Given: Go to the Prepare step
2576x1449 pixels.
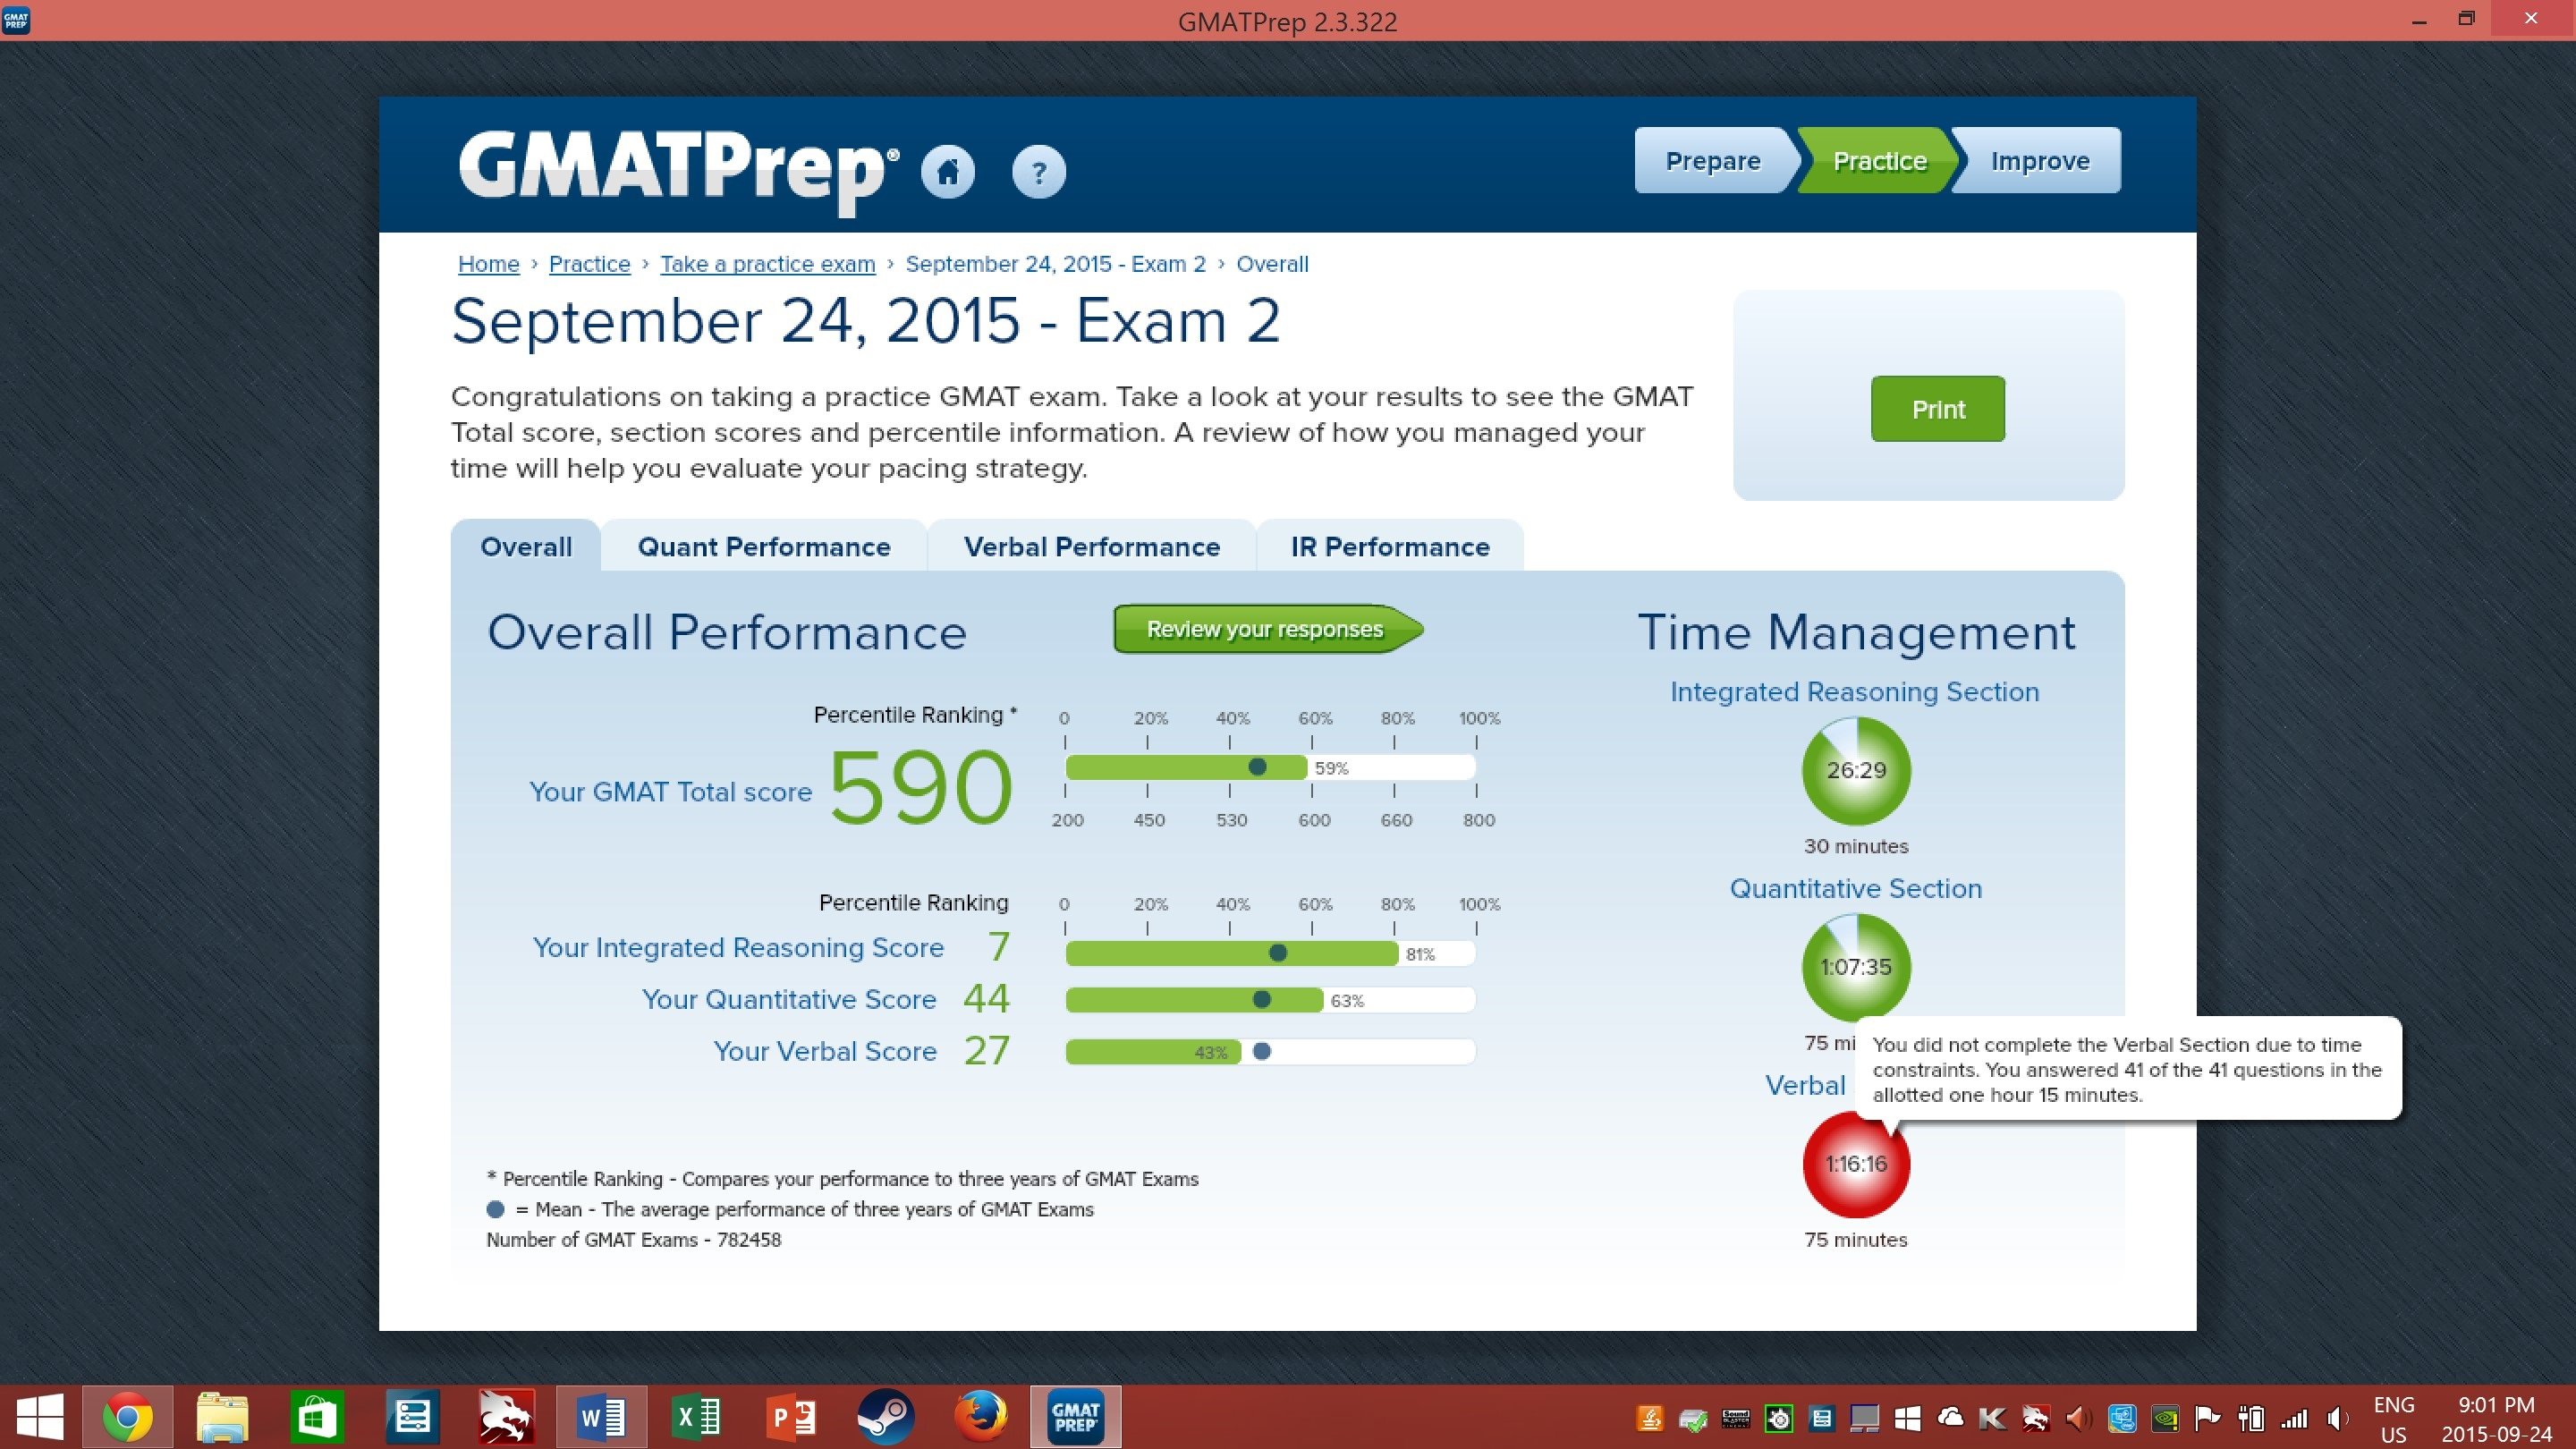Looking at the screenshot, I should tap(1712, 161).
